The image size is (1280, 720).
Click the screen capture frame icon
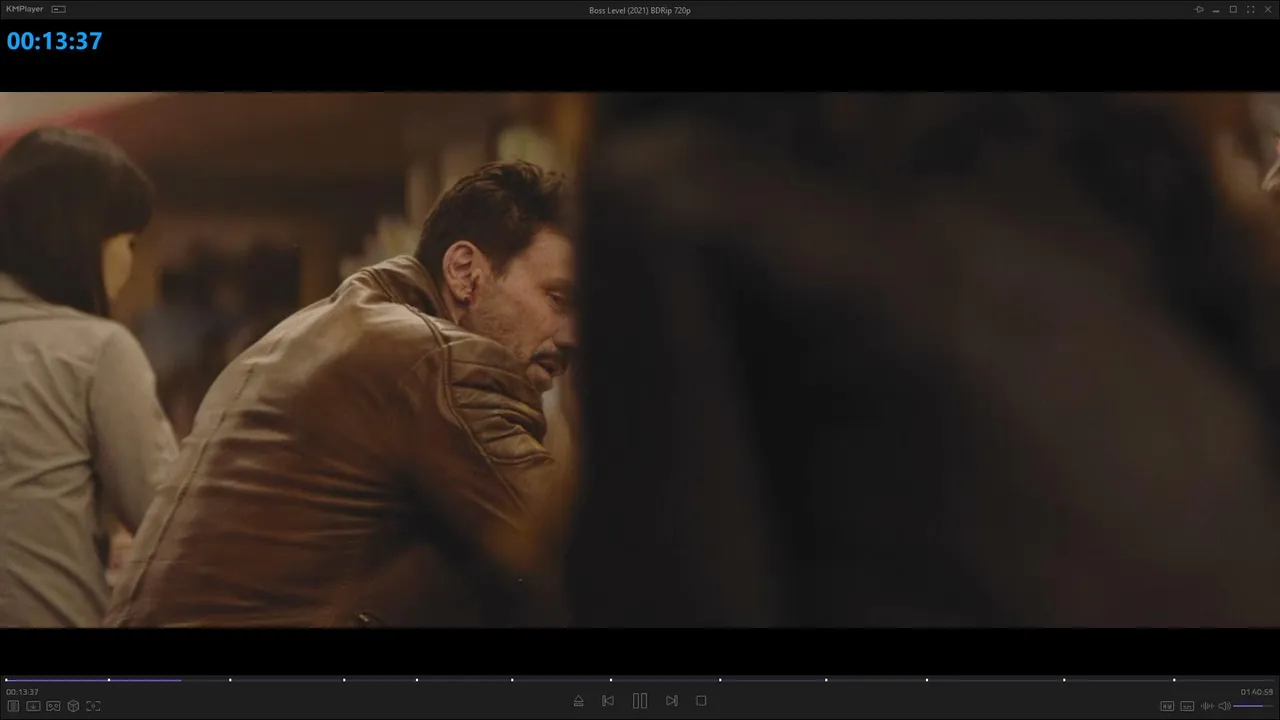coord(93,706)
